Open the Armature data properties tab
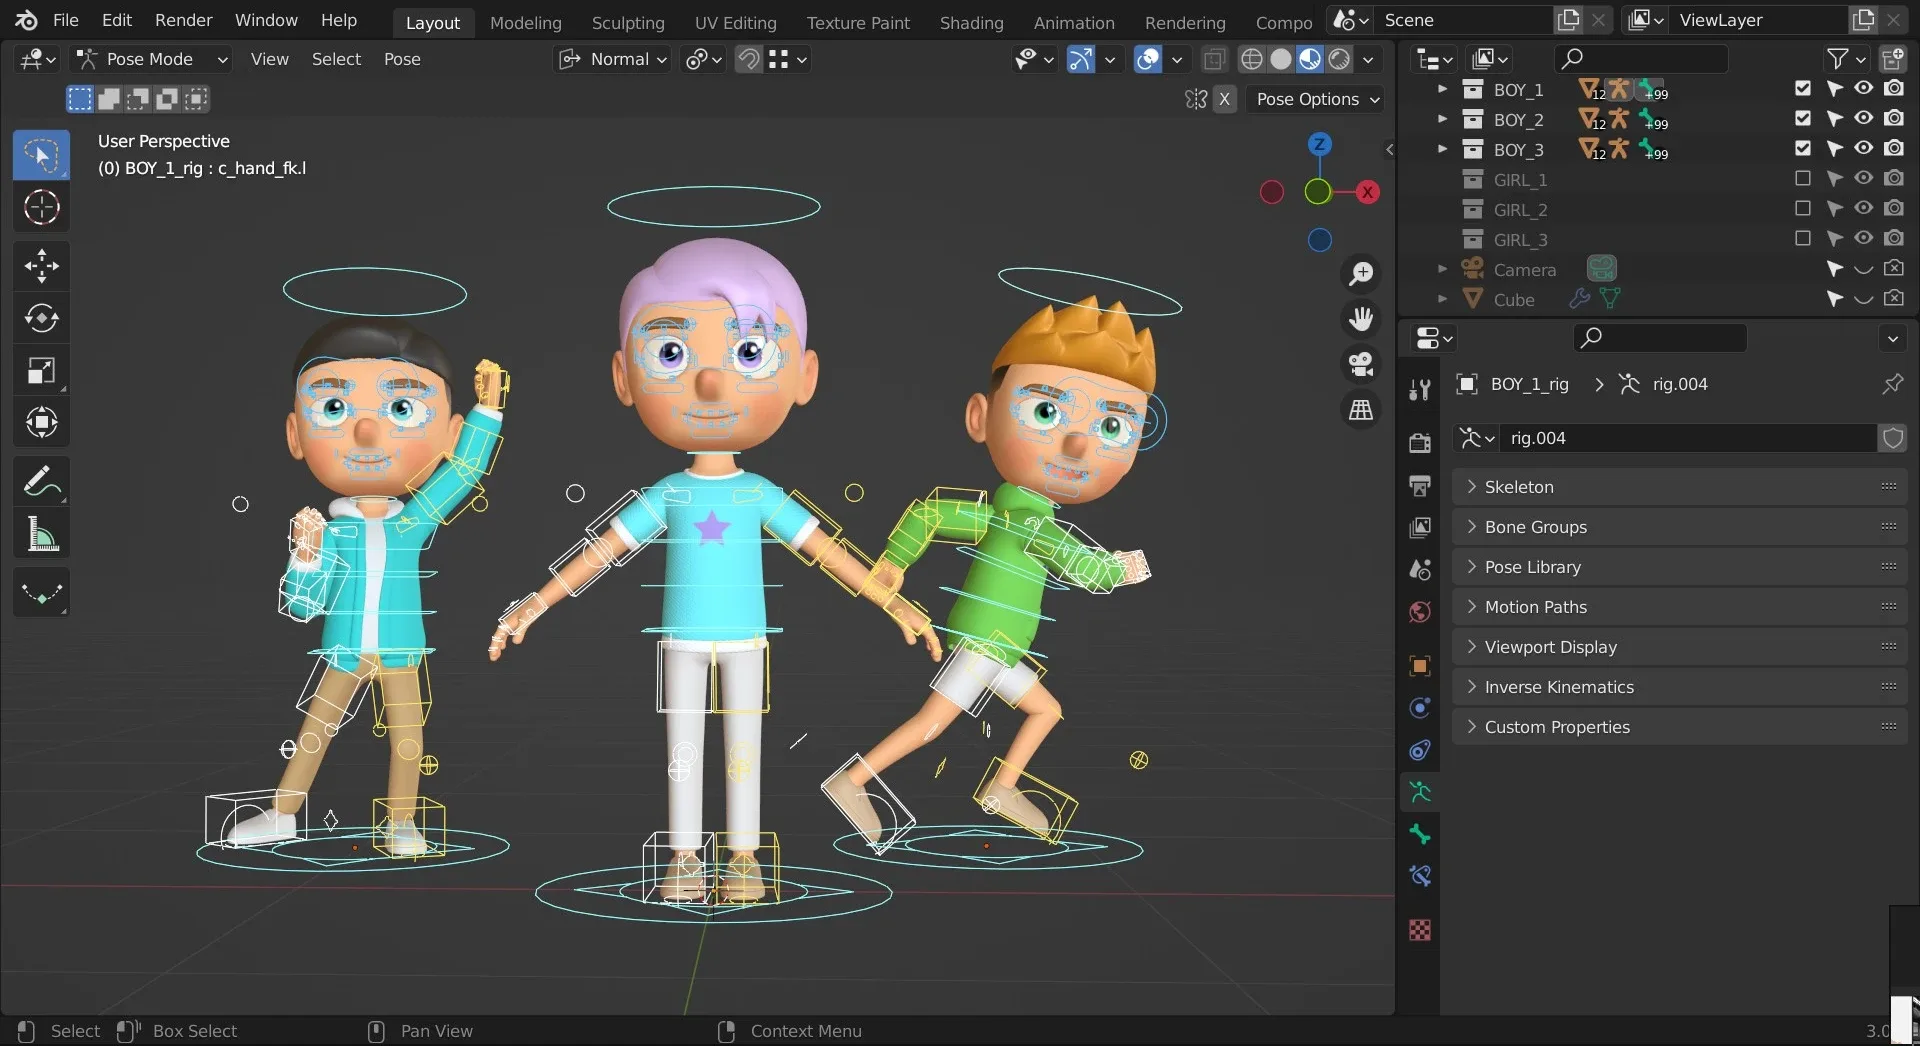 click(1419, 793)
